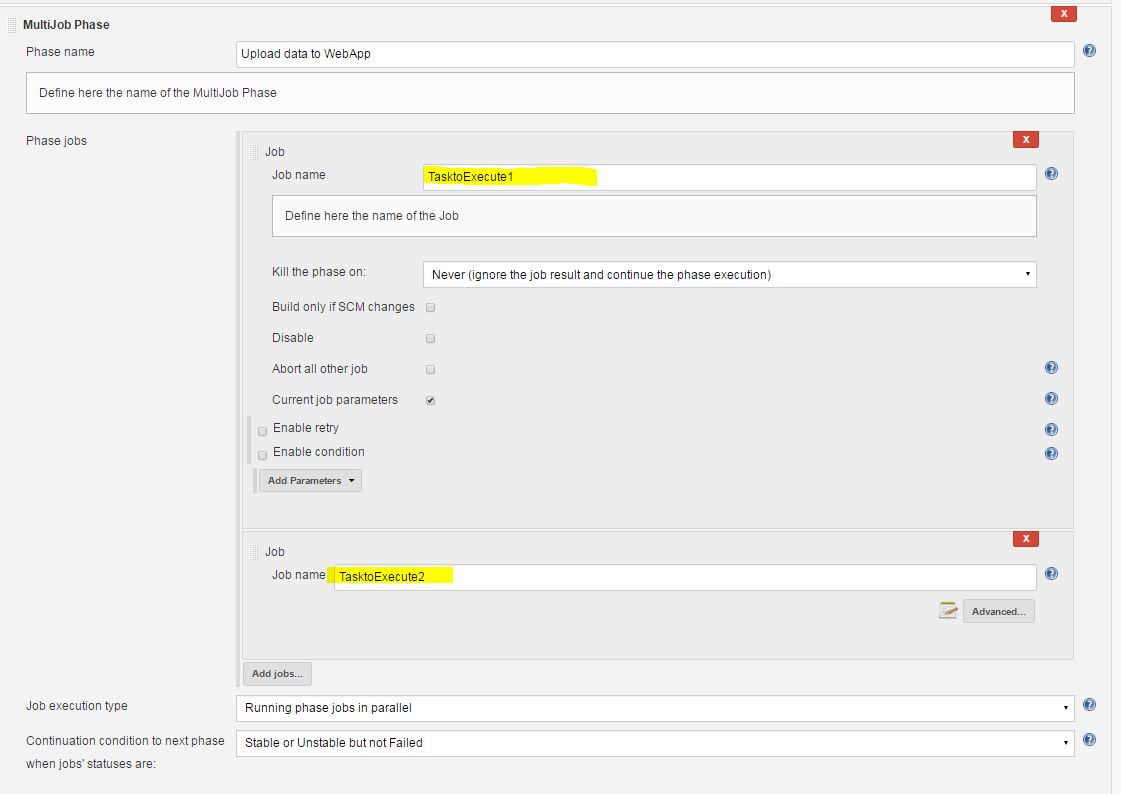
Task: Open help for Enable condition option
Action: tap(1051, 453)
